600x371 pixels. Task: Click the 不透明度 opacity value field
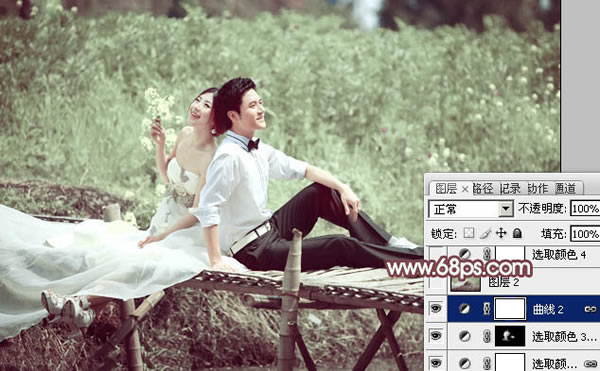585,209
